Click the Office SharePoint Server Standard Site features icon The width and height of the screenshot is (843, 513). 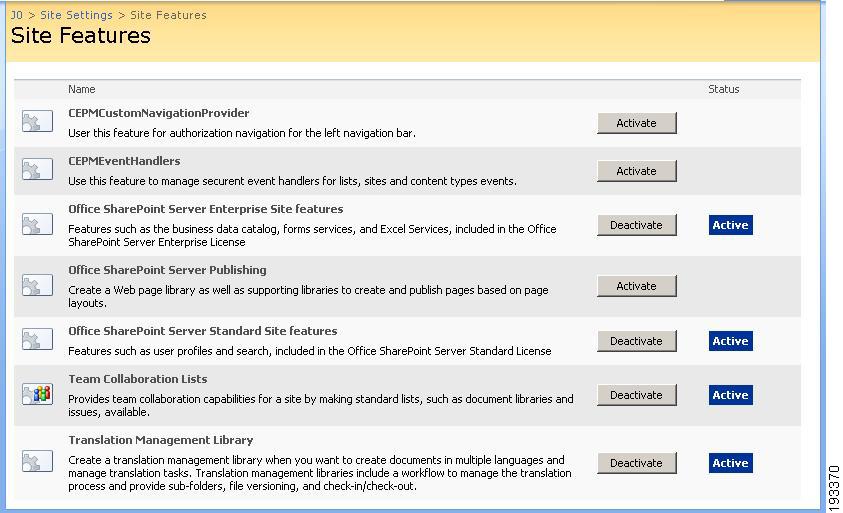[x=37, y=339]
